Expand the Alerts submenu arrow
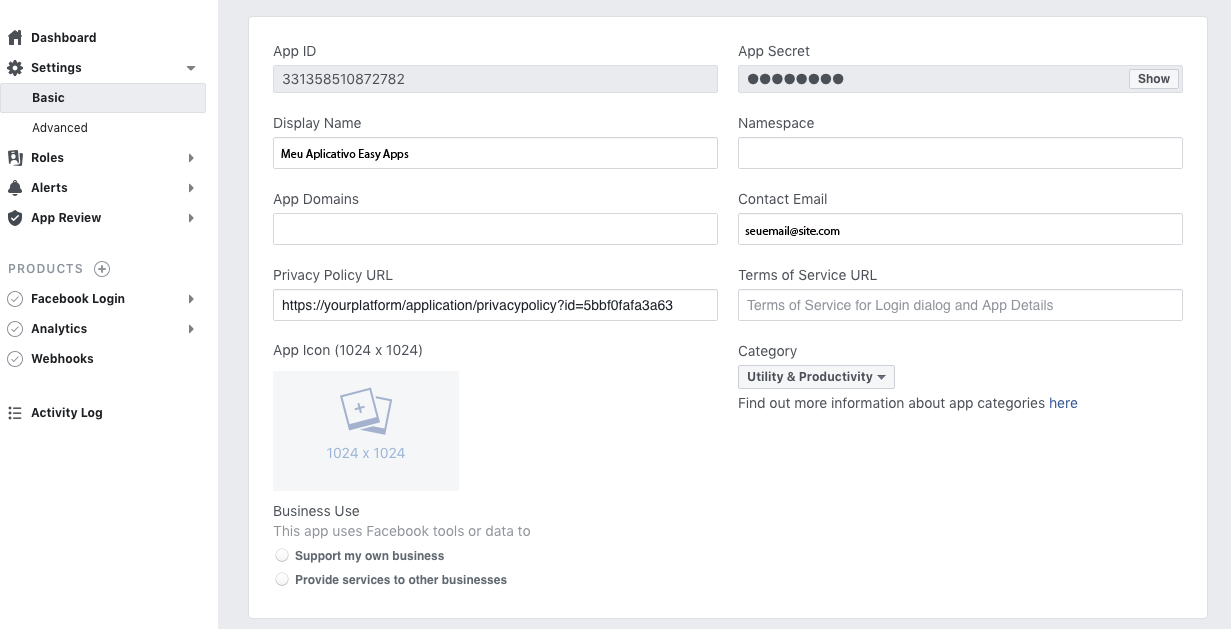Viewport: 1231px width, 629px height. click(191, 188)
